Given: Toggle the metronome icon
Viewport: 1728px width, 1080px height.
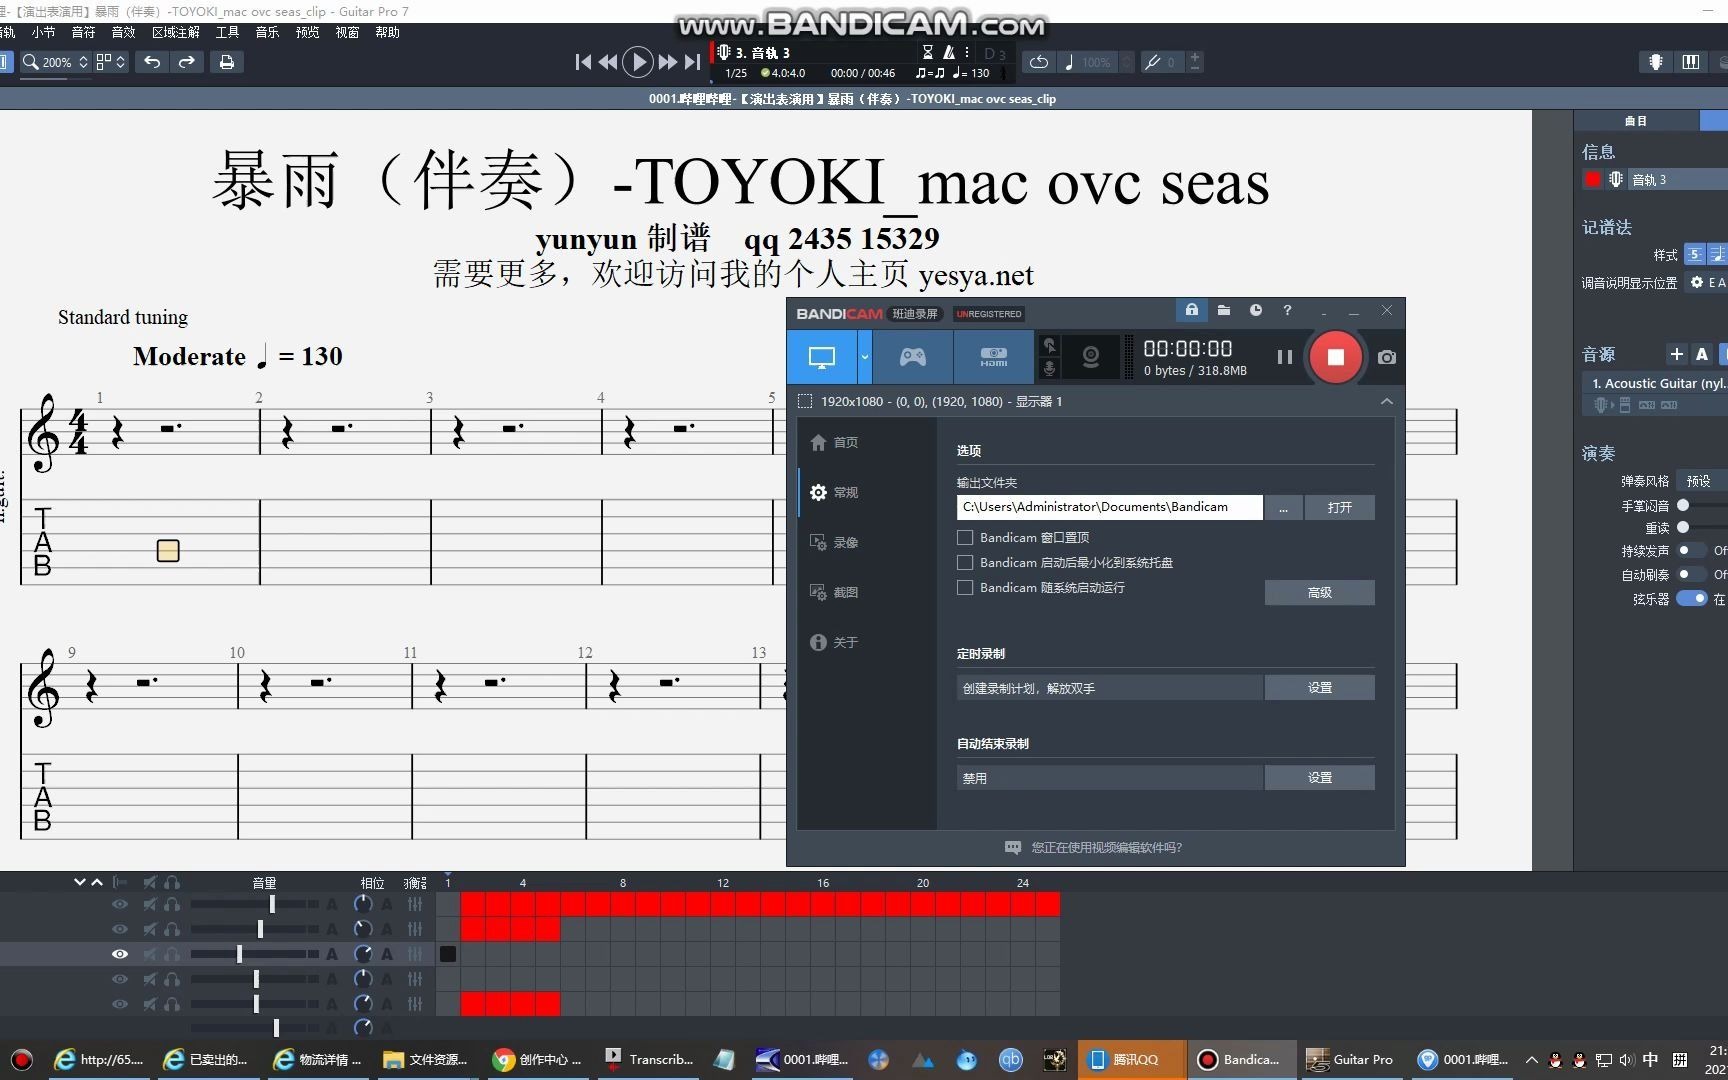Looking at the screenshot, I should [x=949, y=52].
